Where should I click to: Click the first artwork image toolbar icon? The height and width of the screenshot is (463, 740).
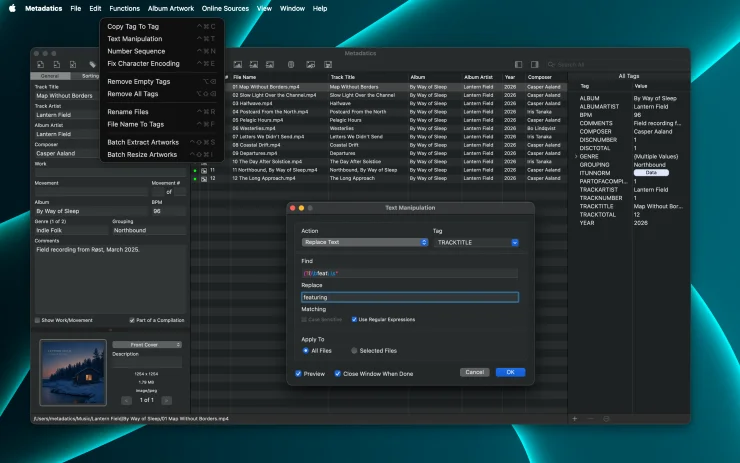click(238, 65)
